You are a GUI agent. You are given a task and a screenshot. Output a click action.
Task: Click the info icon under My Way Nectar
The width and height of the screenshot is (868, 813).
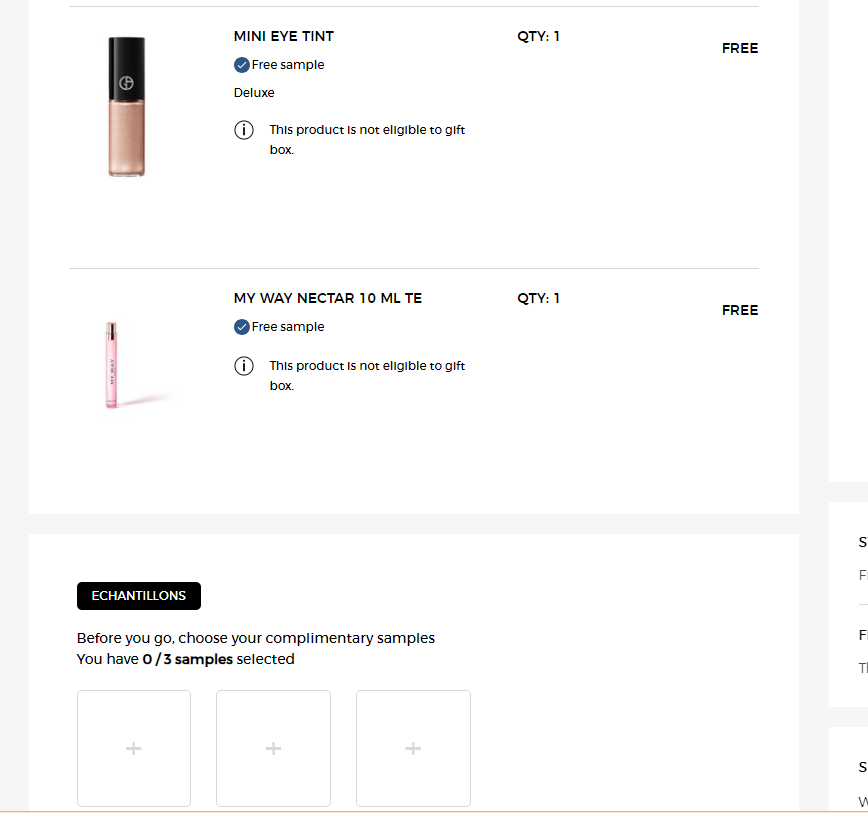pyautogui.click(x=244, y=366)
